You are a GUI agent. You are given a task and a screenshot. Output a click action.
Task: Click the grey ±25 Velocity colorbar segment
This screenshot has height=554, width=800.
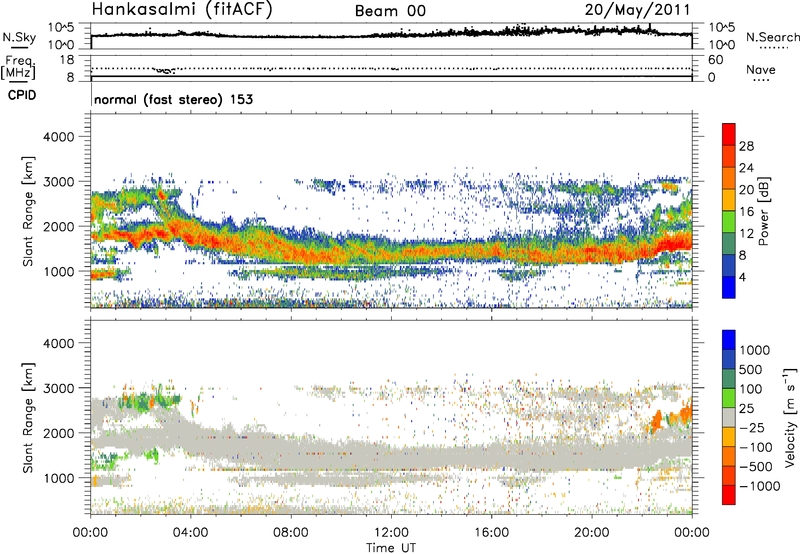pyautogui.click(x=729, y=417)
